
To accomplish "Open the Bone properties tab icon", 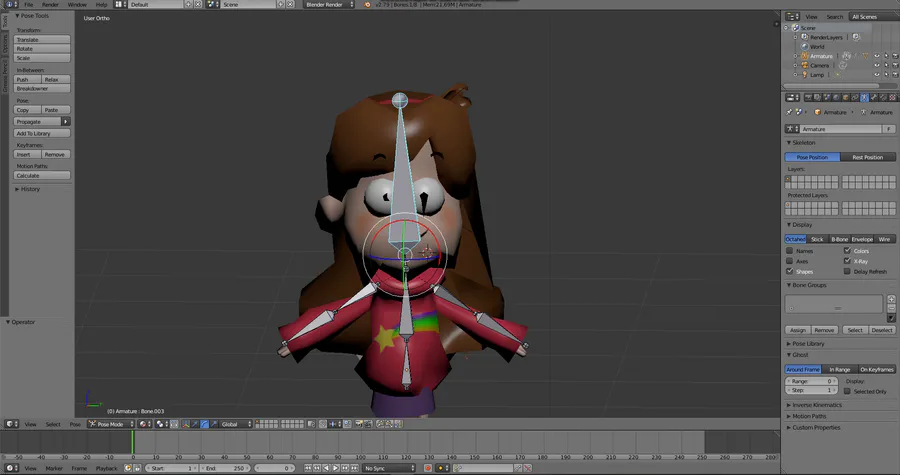I will (874, 98).
